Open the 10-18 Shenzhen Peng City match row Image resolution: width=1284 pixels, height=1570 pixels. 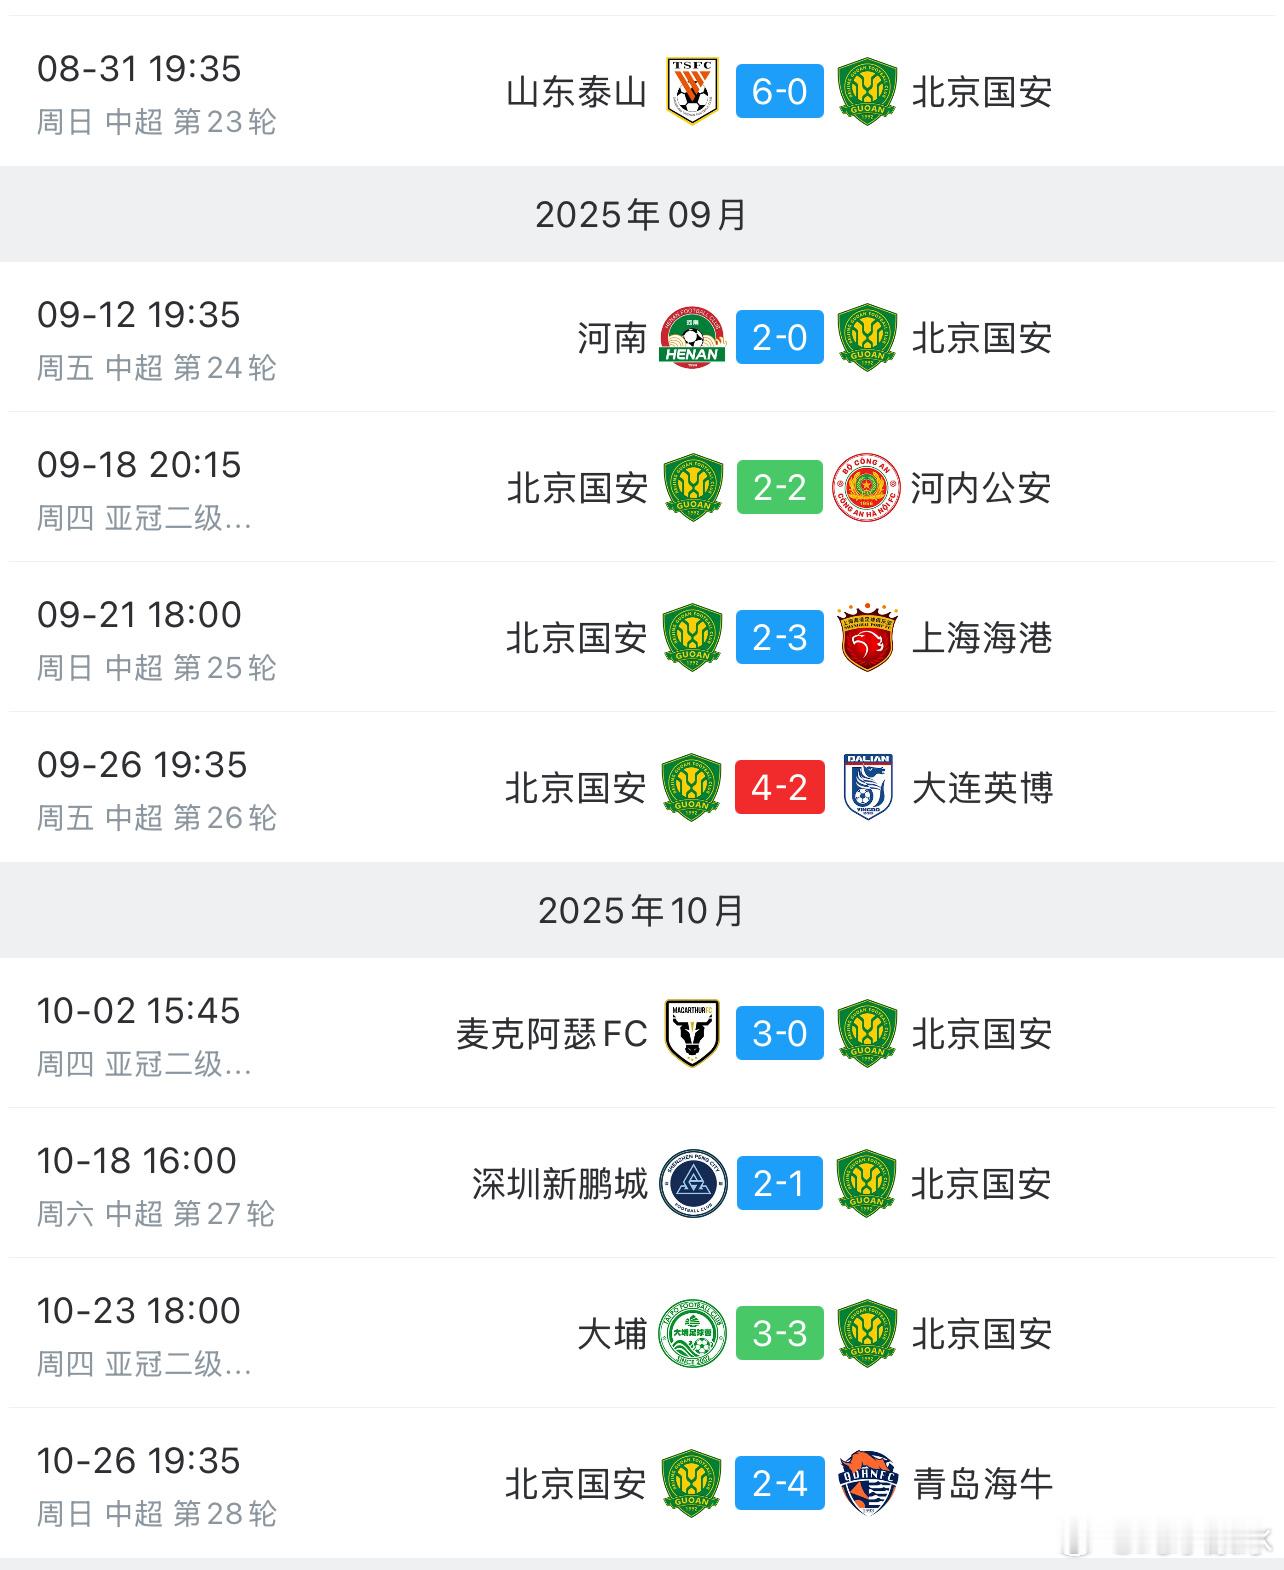pyautogui.click(x=640, y=1184)
